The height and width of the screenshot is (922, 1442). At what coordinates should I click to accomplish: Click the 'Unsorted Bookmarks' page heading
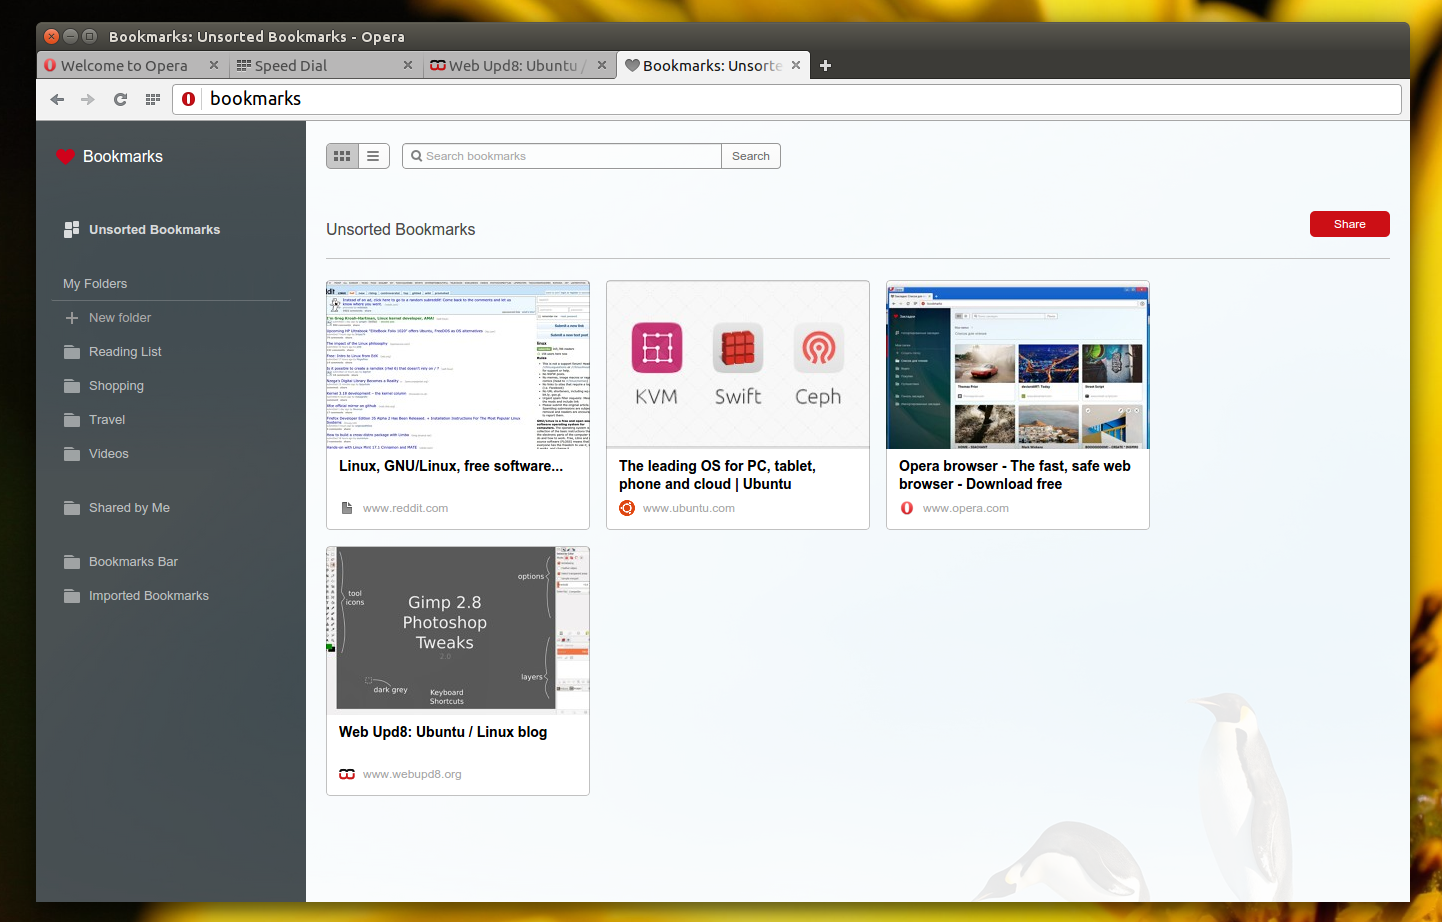click(x=401, y=230)
